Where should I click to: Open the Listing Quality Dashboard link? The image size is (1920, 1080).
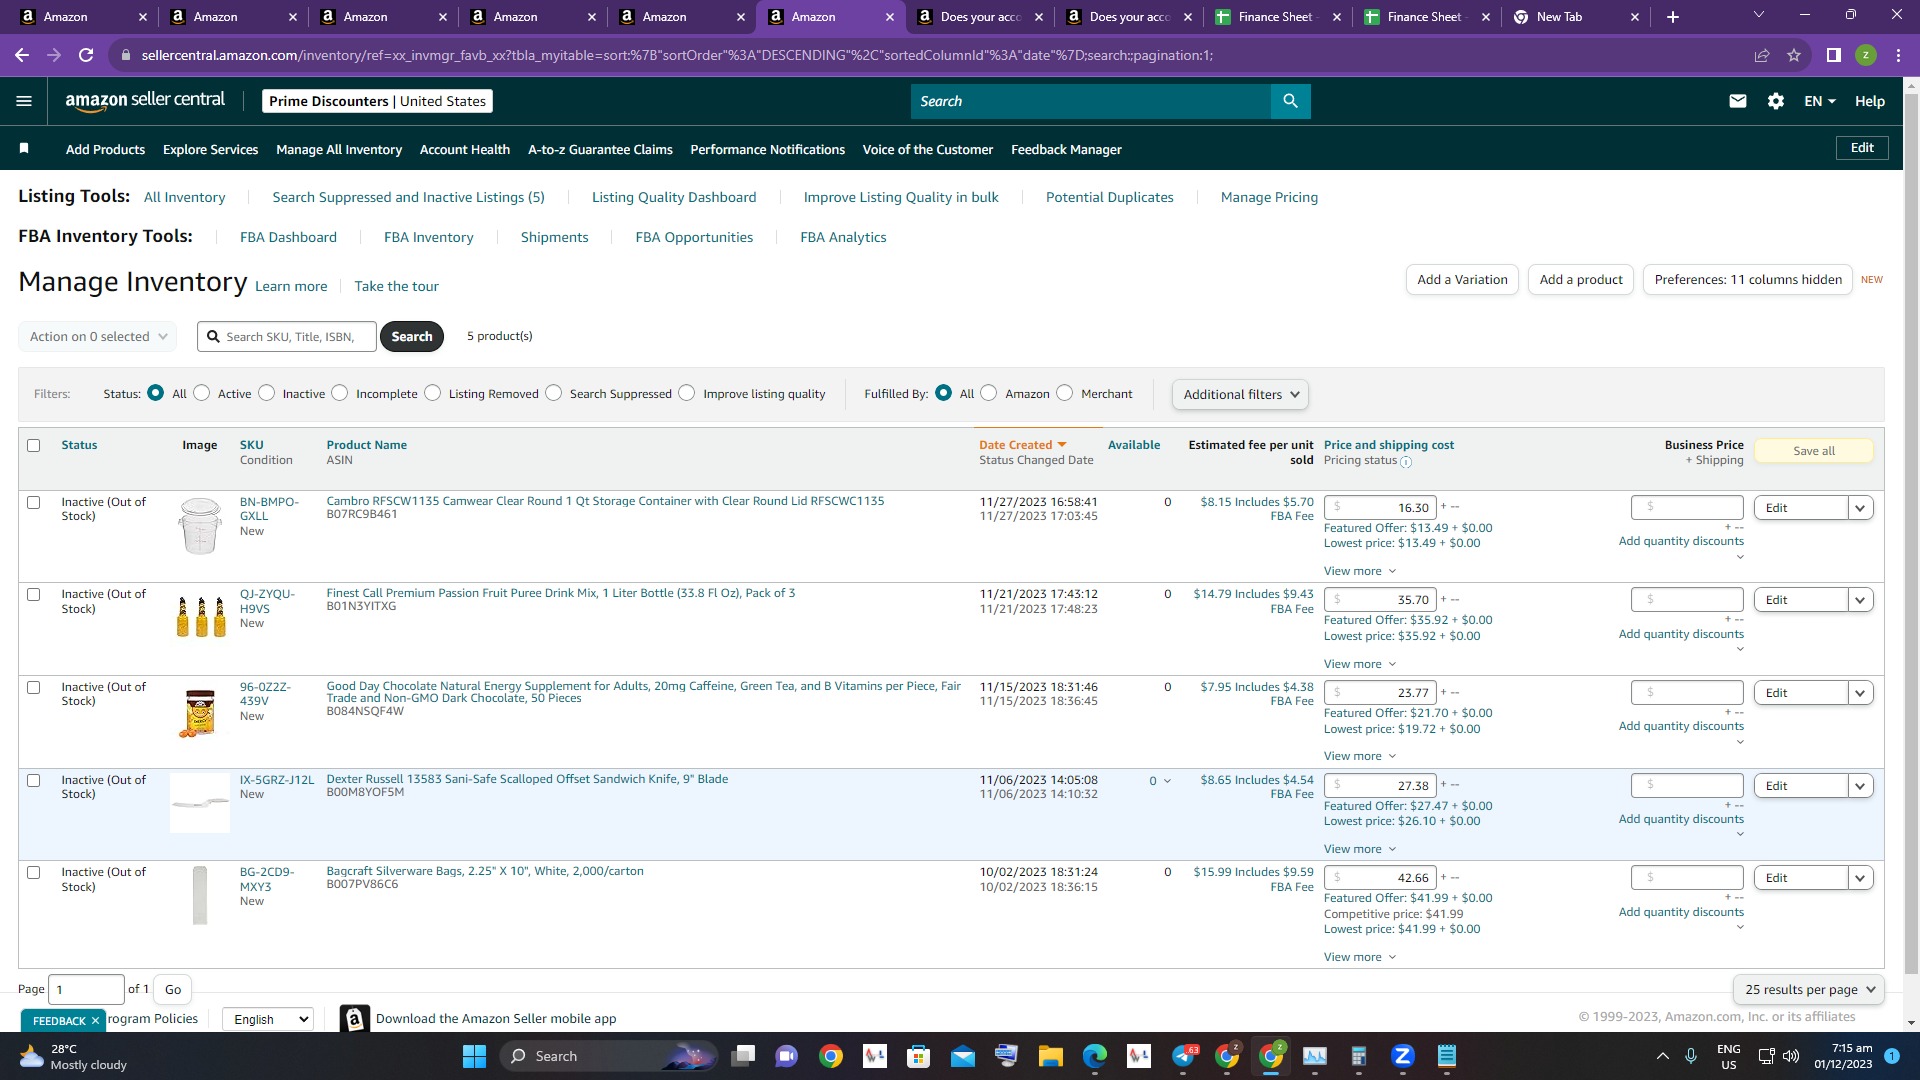(x=674, y=197)
